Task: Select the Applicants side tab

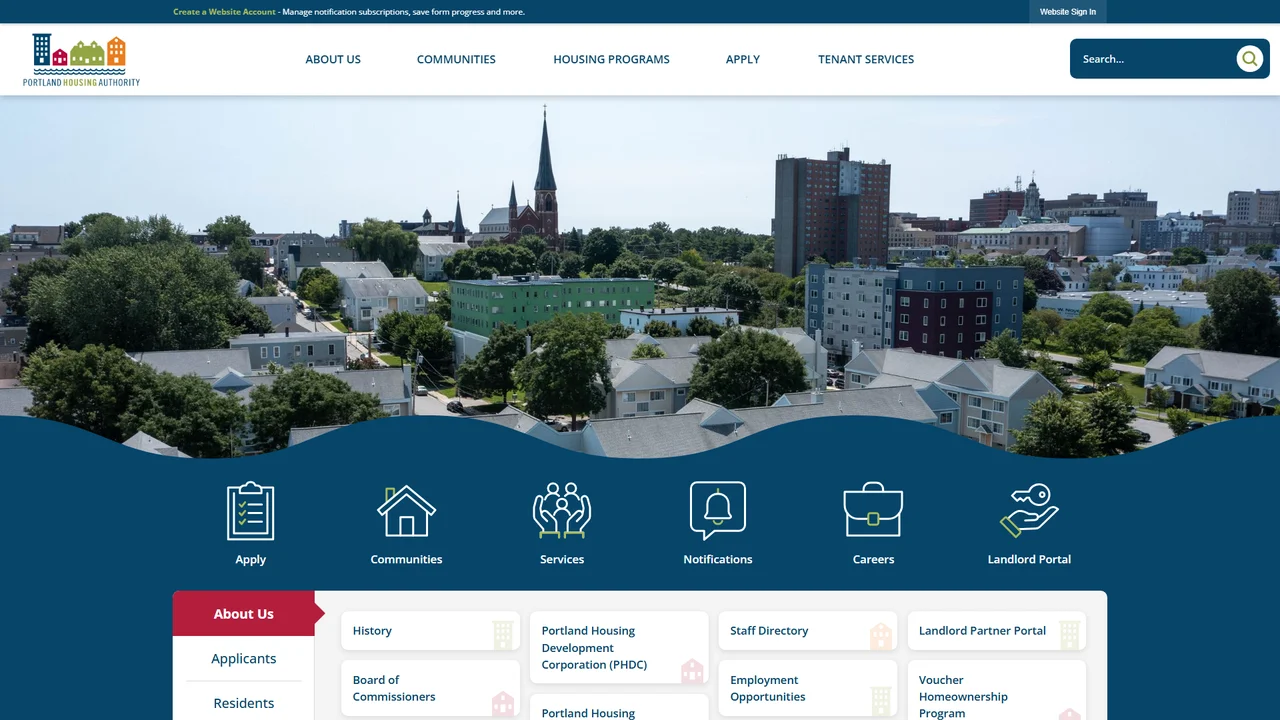Action: coord(244,658)
